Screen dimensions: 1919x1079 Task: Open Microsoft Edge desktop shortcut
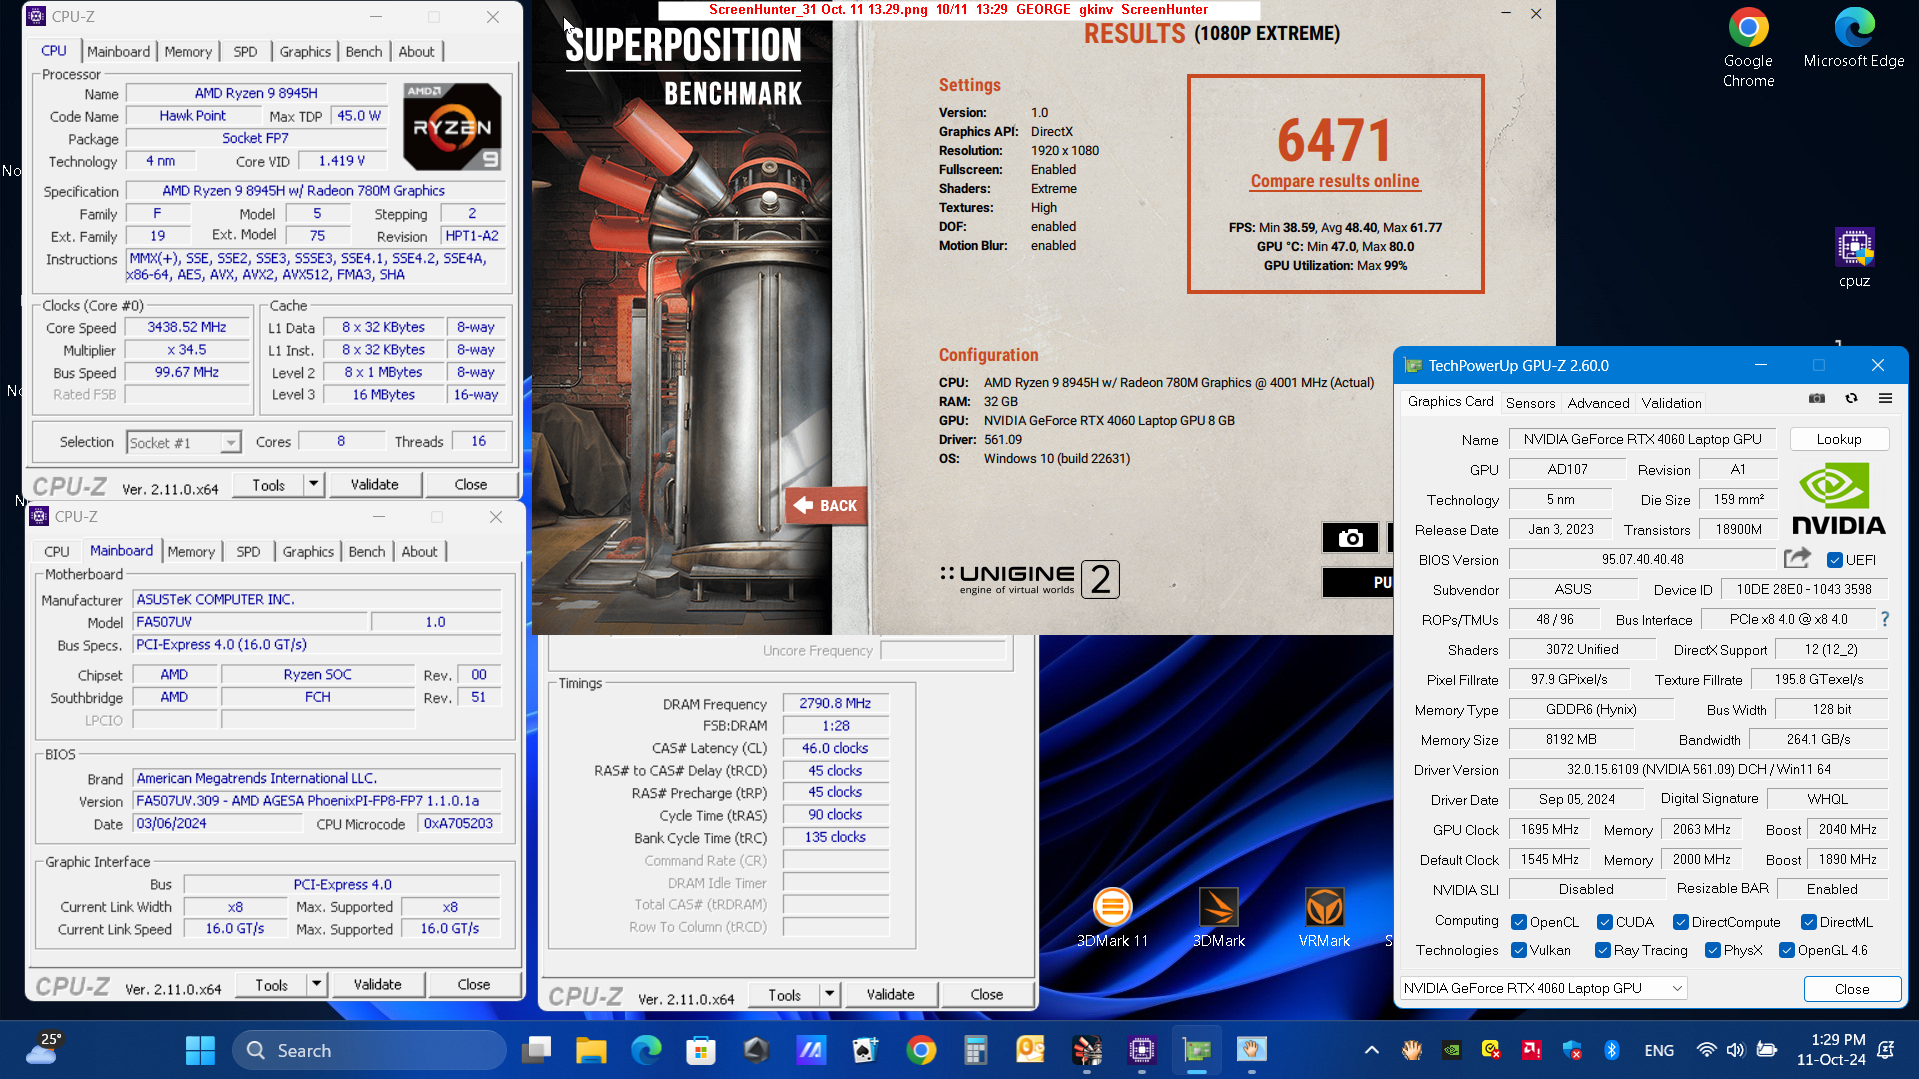click(1854, 40)
